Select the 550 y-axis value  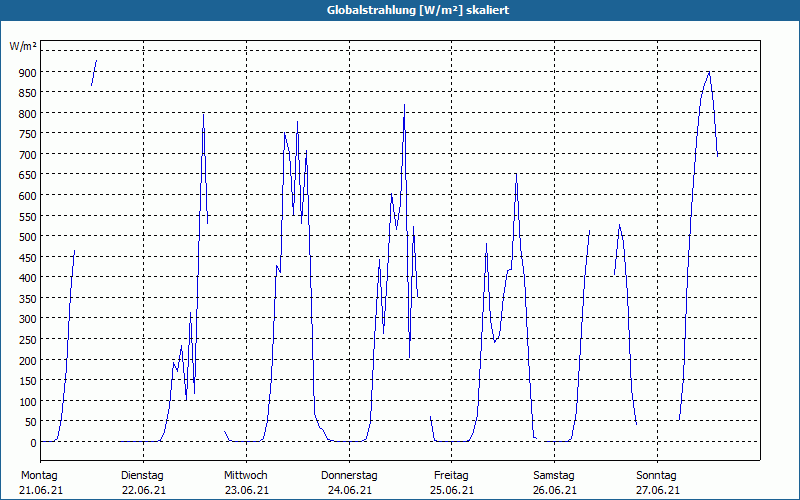pyautogui.click(x=28, y=217)
